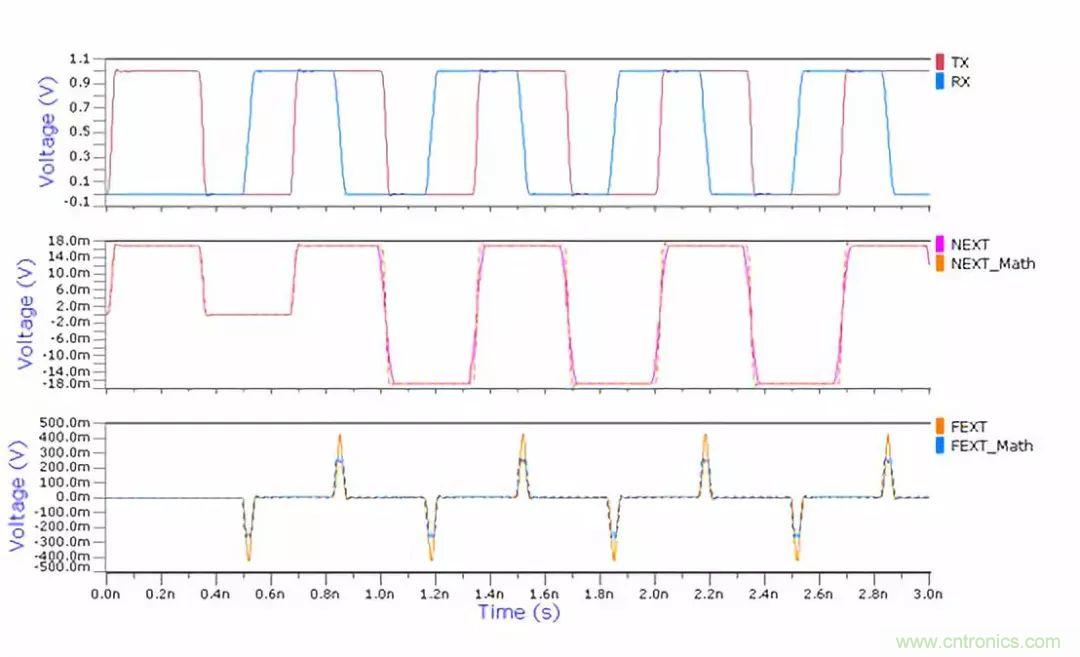Select the NEXT_Math legend label

[993, 264]
